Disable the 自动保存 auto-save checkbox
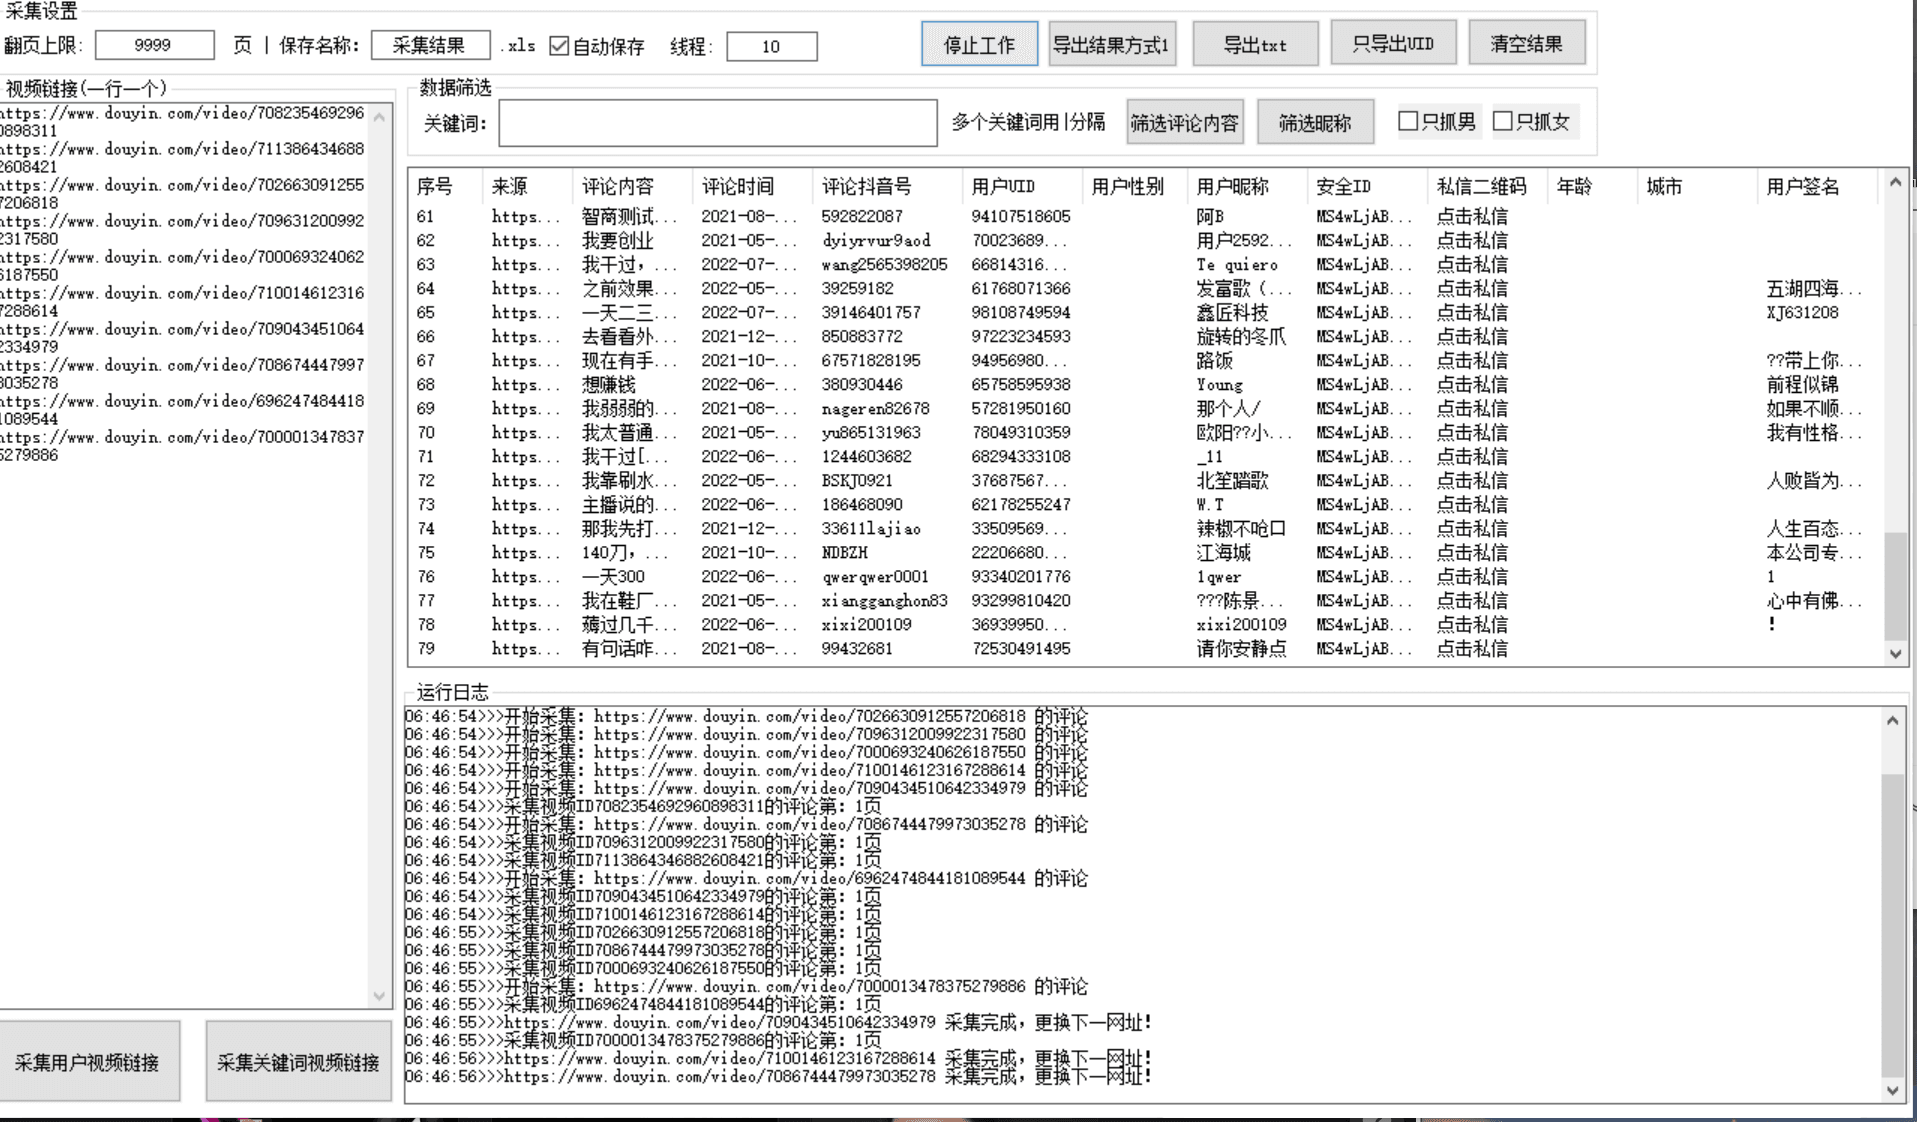This screenshot has width=1917, height=1122. [x=558, y=45]
